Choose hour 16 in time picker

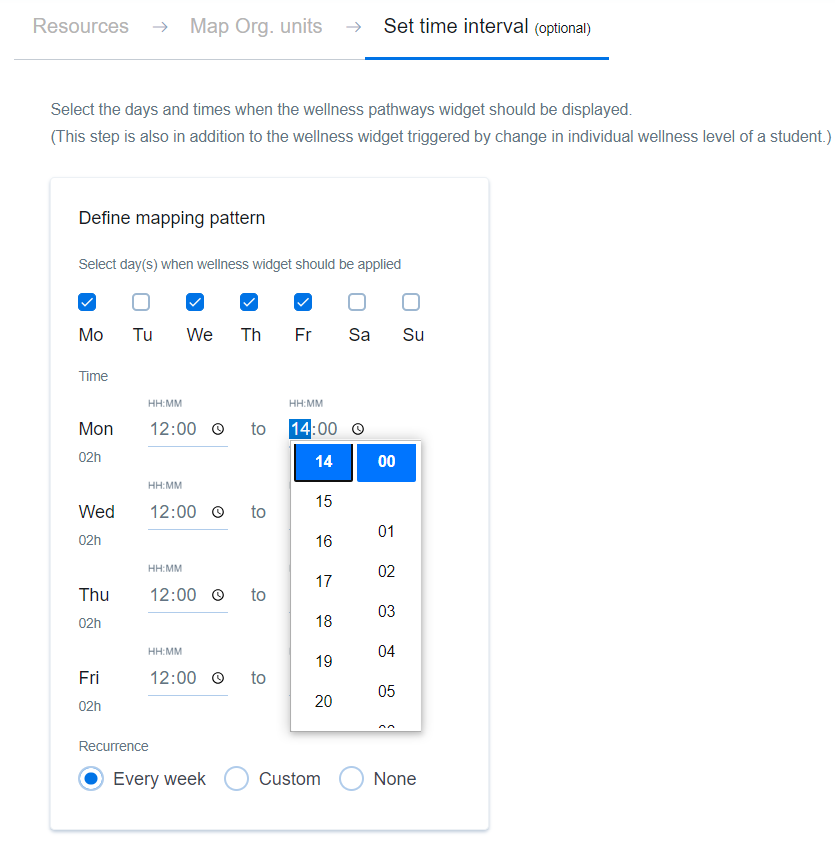coord(324,541)
